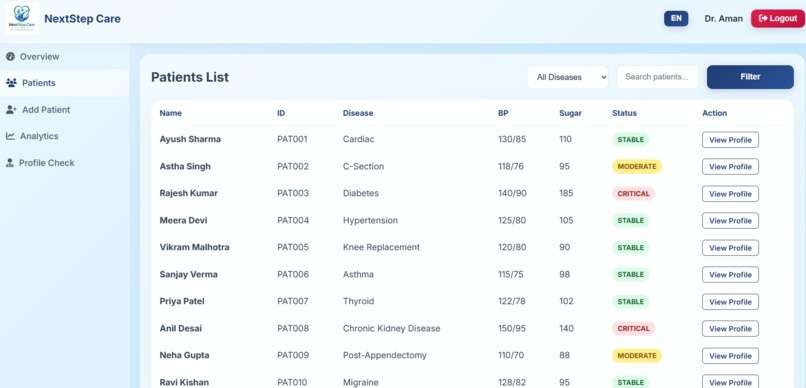View profile of Rajesh Kumar

tap(730, 194)
